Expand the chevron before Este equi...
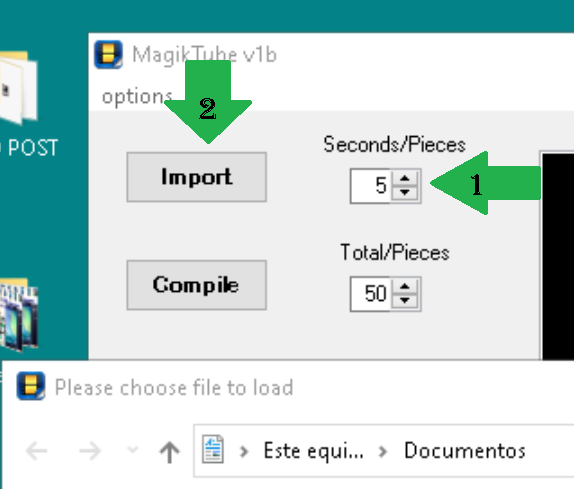582x489 pixels. [244, 451]
